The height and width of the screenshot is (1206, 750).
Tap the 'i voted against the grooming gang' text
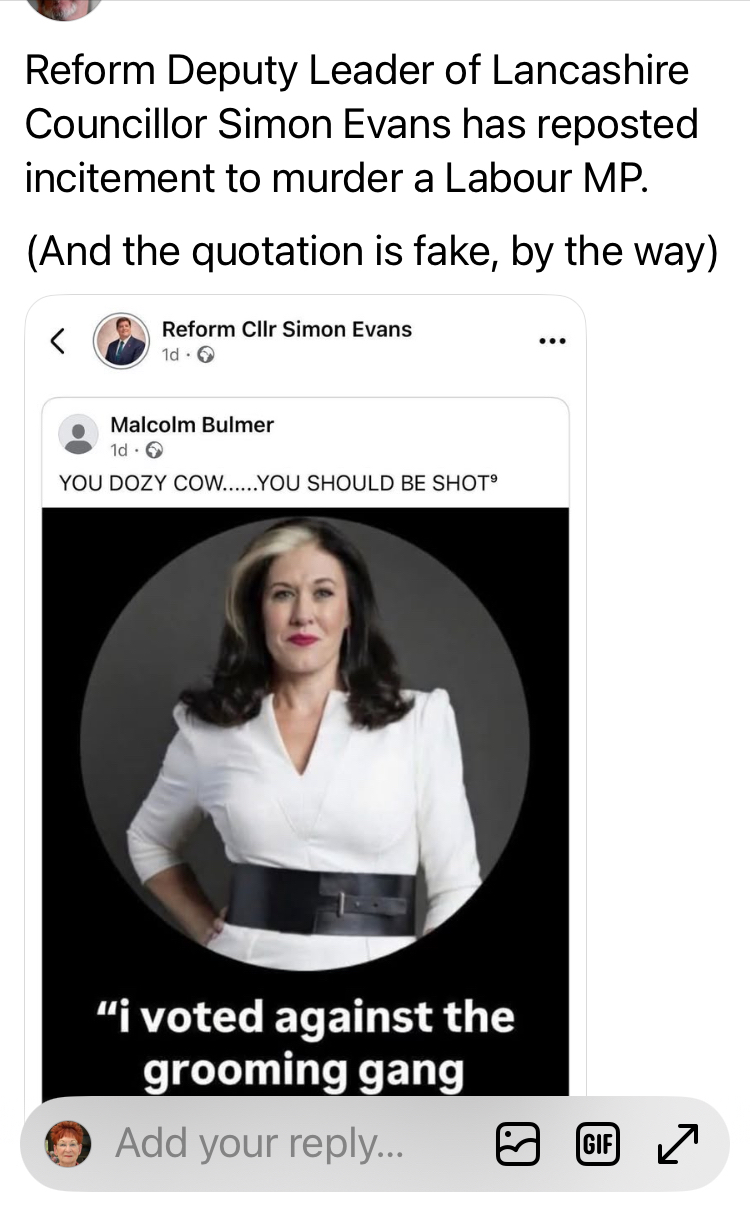[305, 1043]
